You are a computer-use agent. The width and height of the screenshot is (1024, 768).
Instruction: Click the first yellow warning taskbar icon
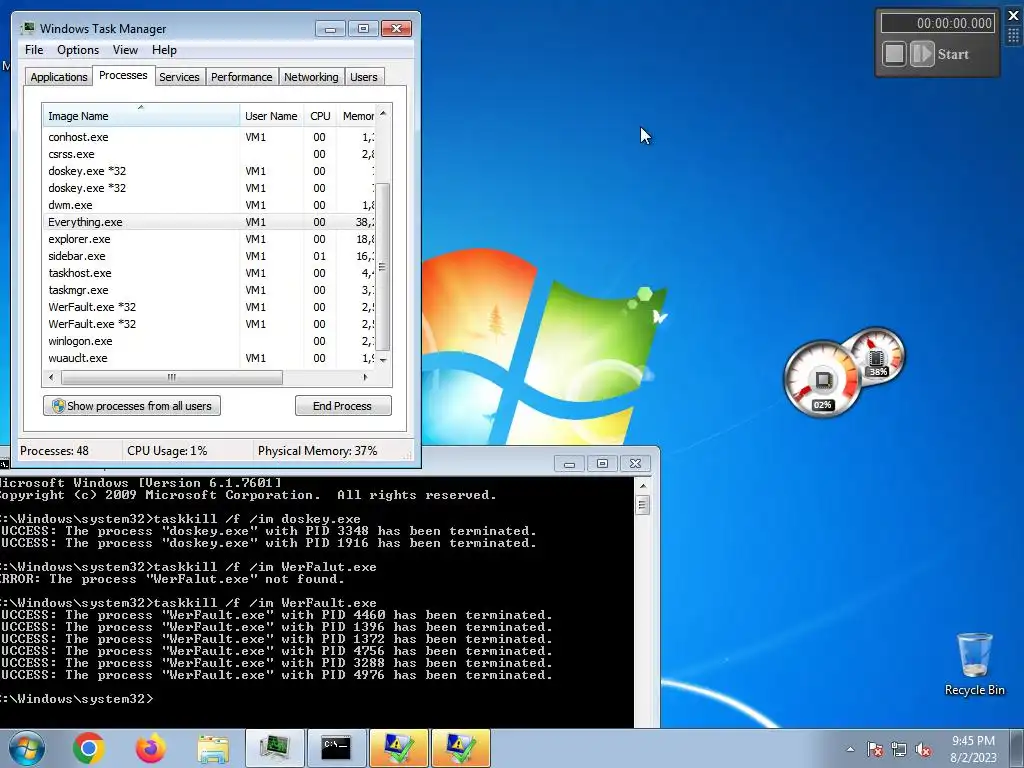click(x=398, y=748)
